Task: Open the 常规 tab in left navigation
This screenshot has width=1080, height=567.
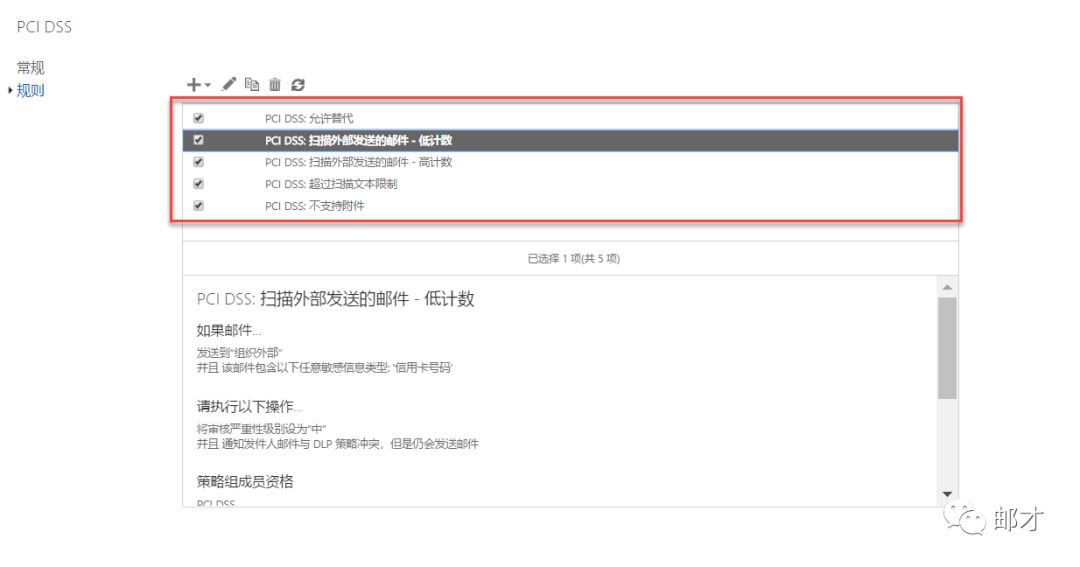Action: coord(30,68)
